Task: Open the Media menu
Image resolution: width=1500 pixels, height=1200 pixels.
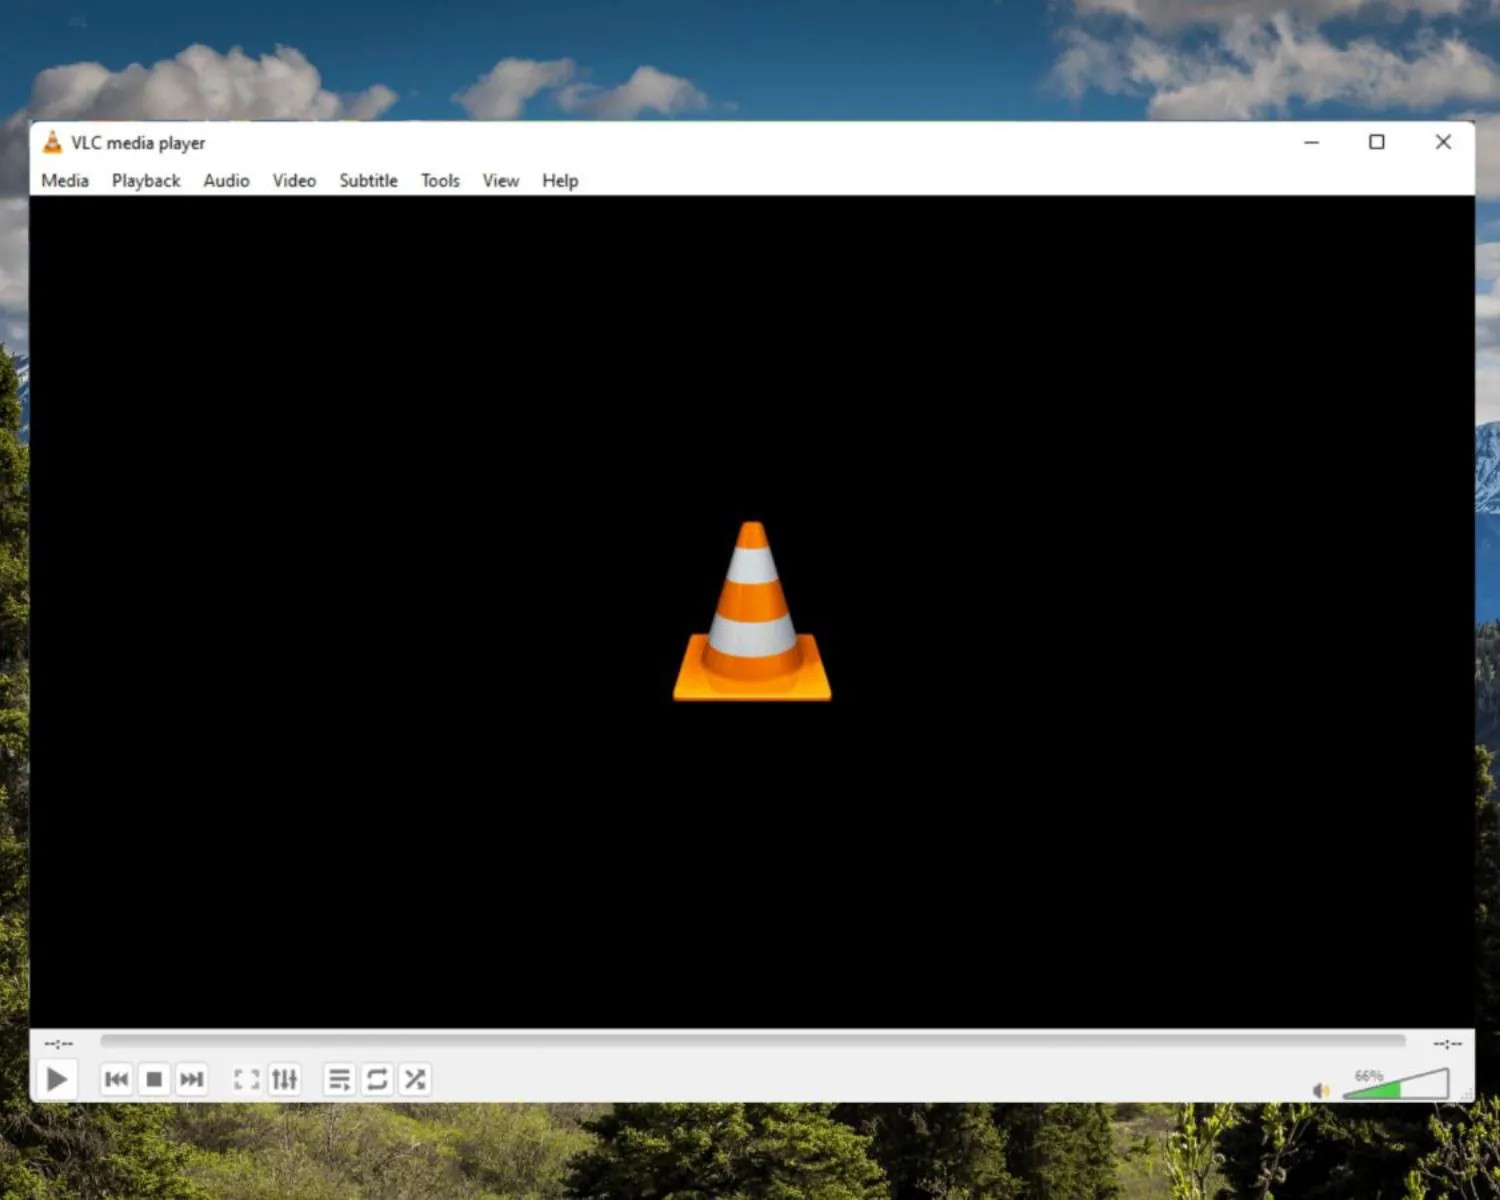Action: coord(65,180)
